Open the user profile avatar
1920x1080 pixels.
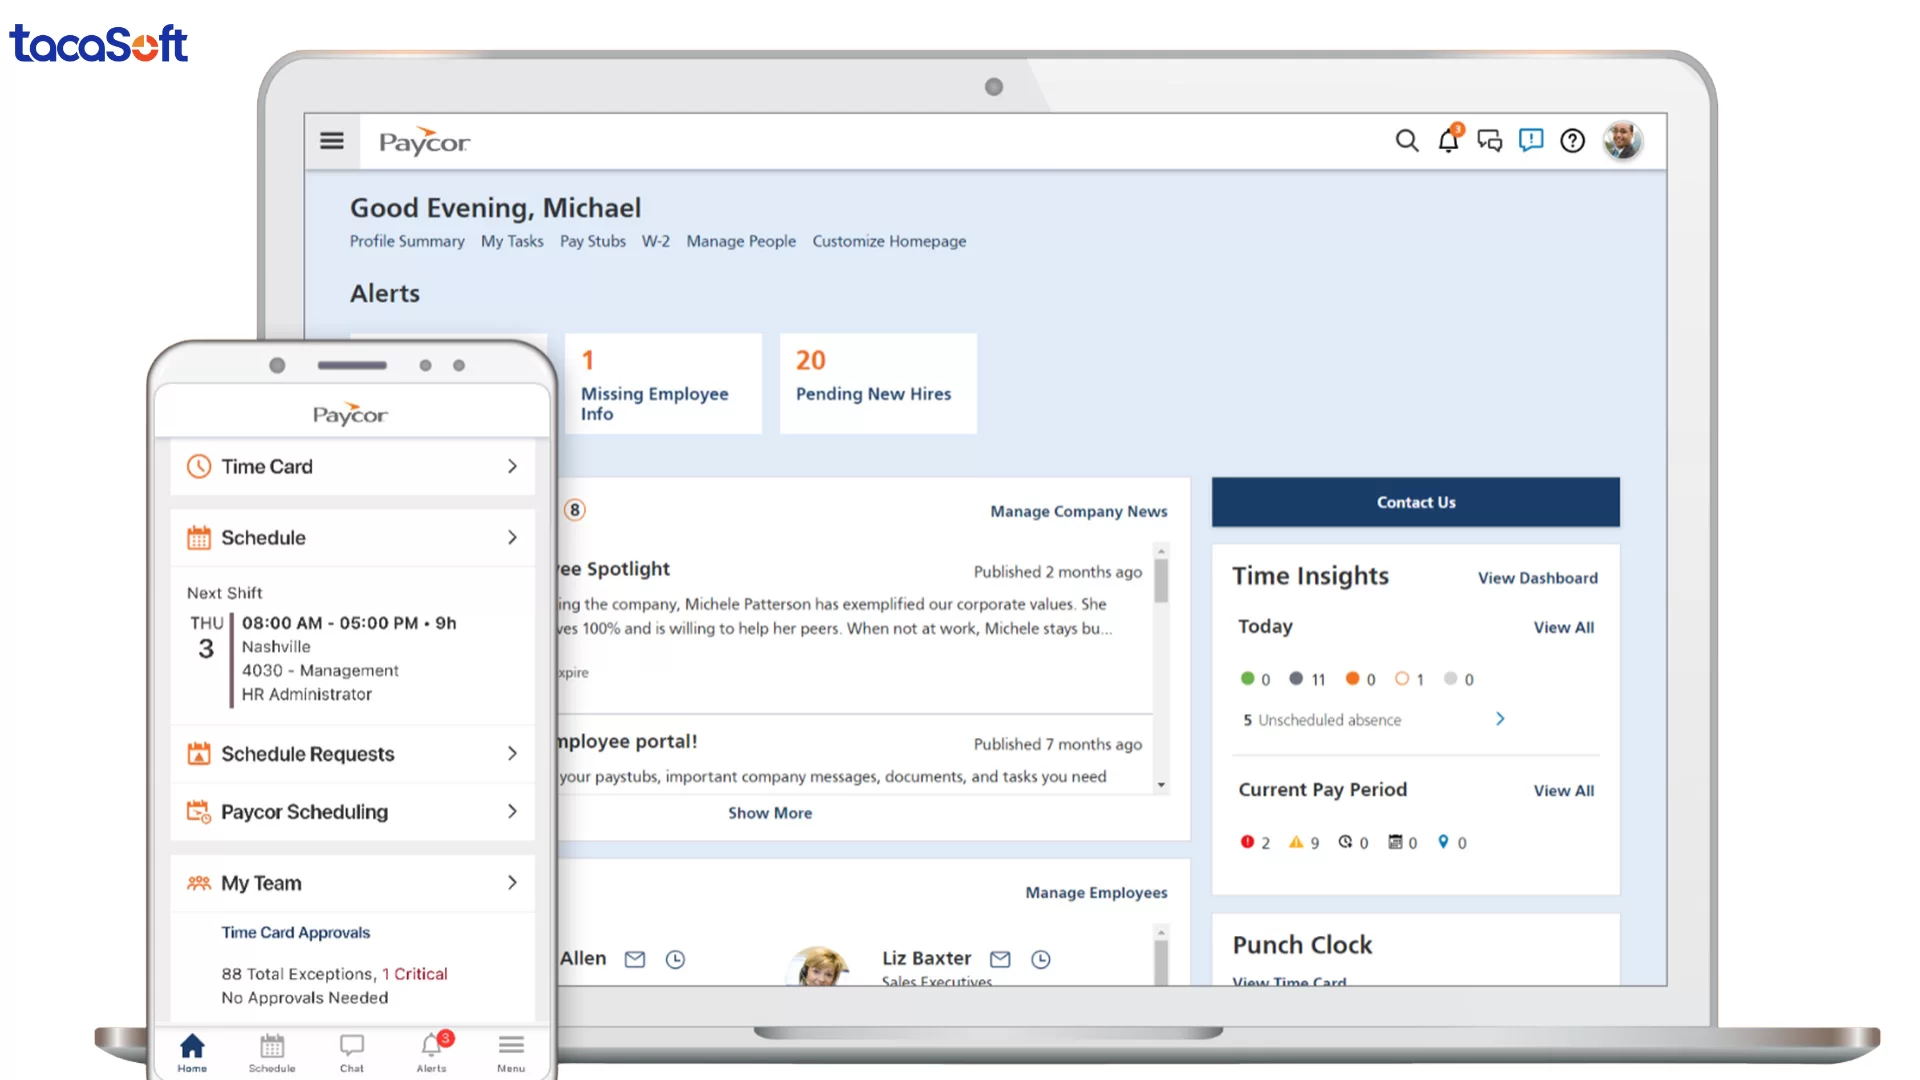(1622, 141)
